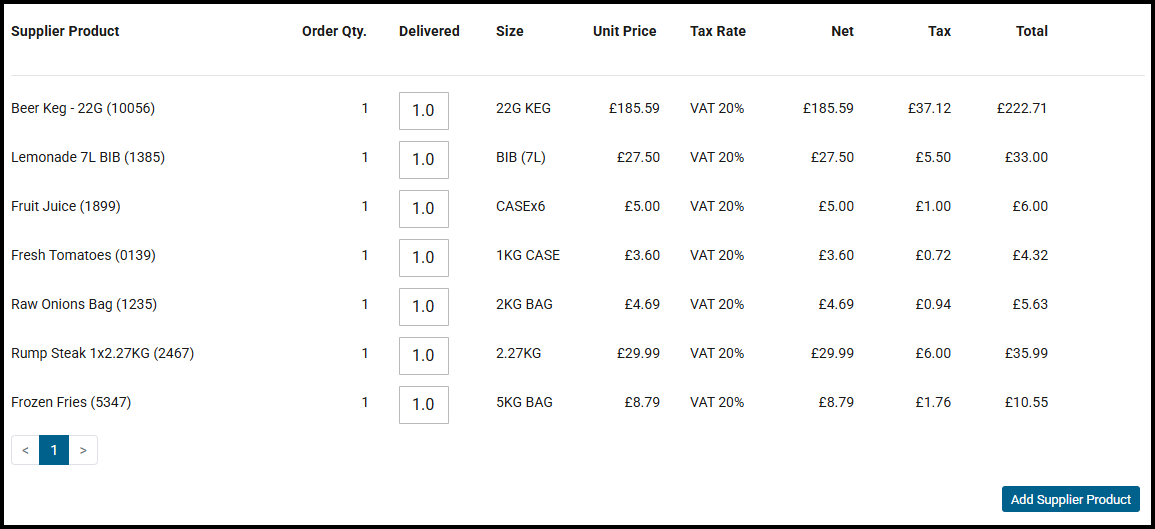The height and width of the screenshot is (529, 1155).
Task: Click the Frozen Fries total £10.55
Action: coord(1026,402)
